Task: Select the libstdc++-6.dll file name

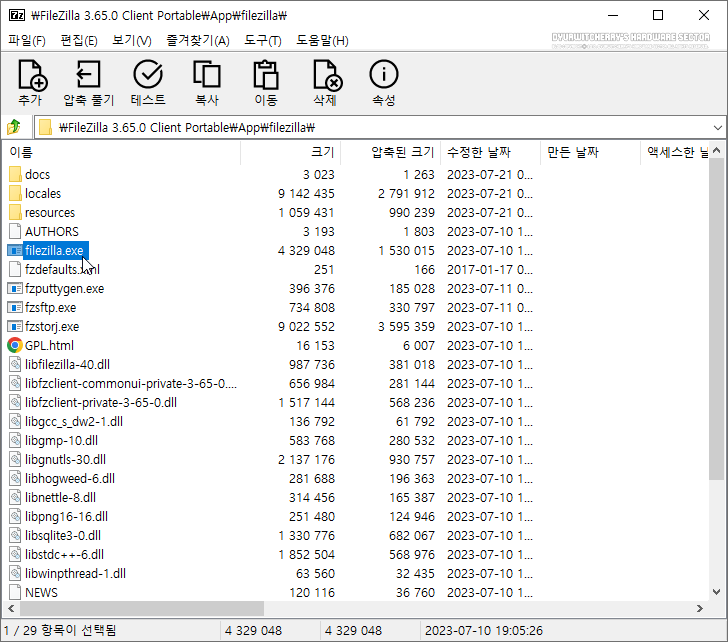Action: (x=65, y=555)
